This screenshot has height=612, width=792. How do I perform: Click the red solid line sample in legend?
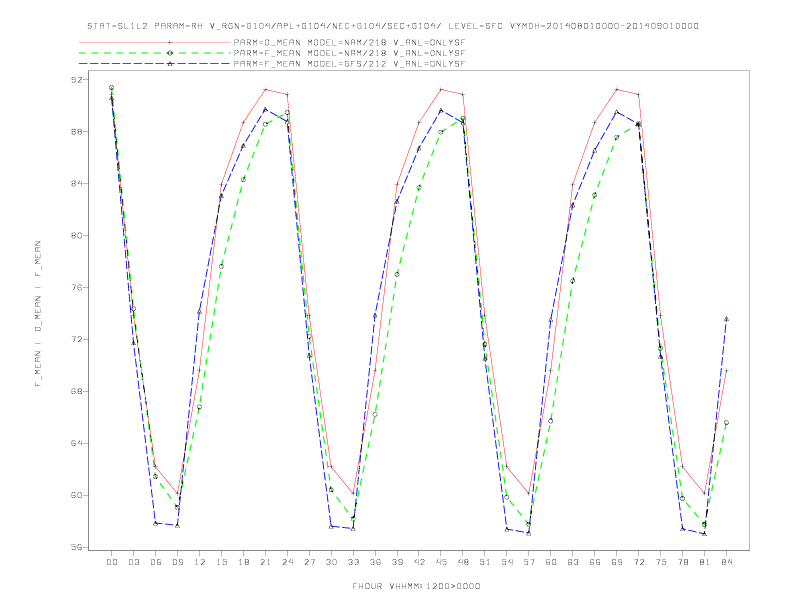point(155,43)
